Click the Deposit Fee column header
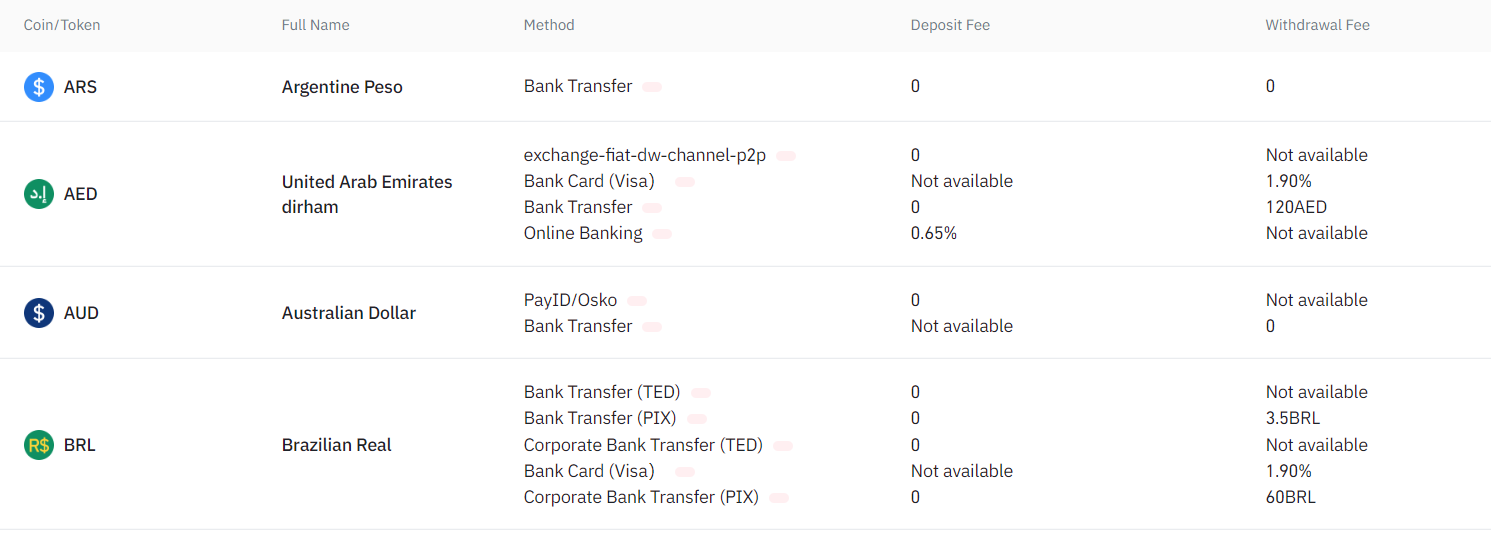This screenshot has height=536, width=1491. [950, 25]
